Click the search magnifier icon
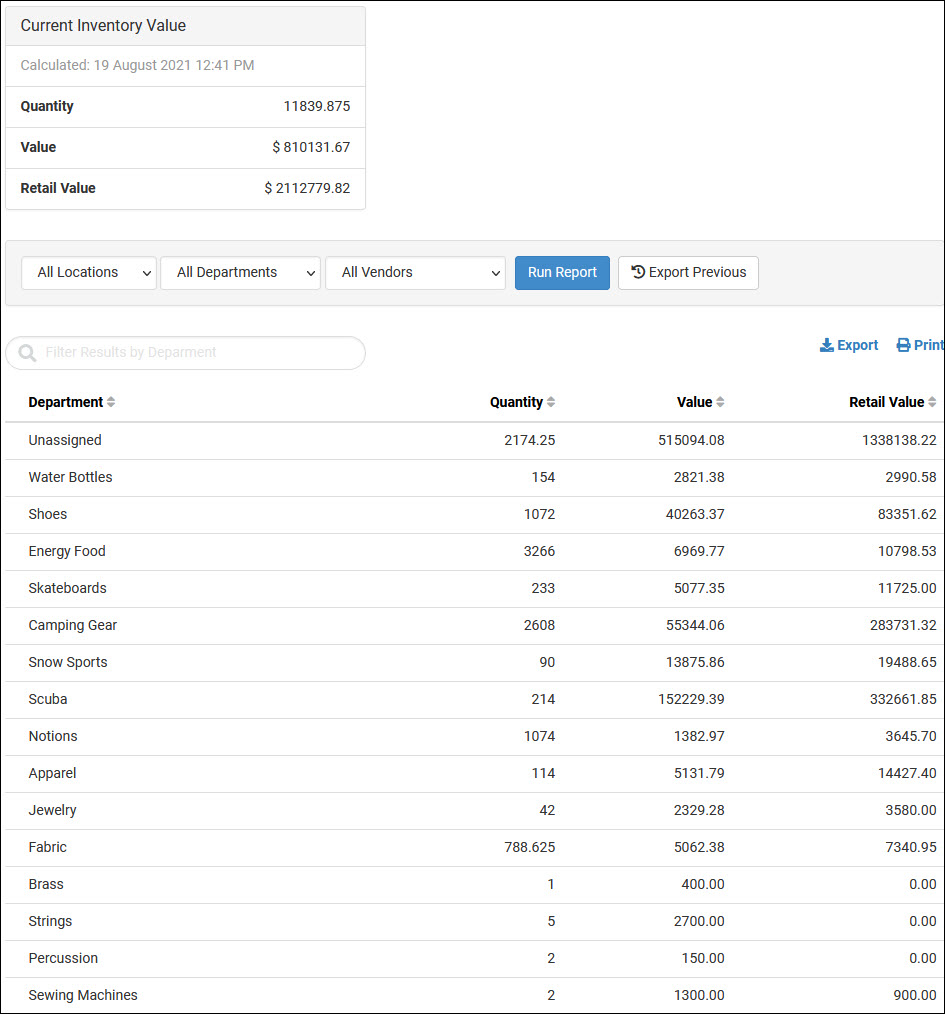The height and width of the screenshot is (1014, 945). [x=26, y=353]
